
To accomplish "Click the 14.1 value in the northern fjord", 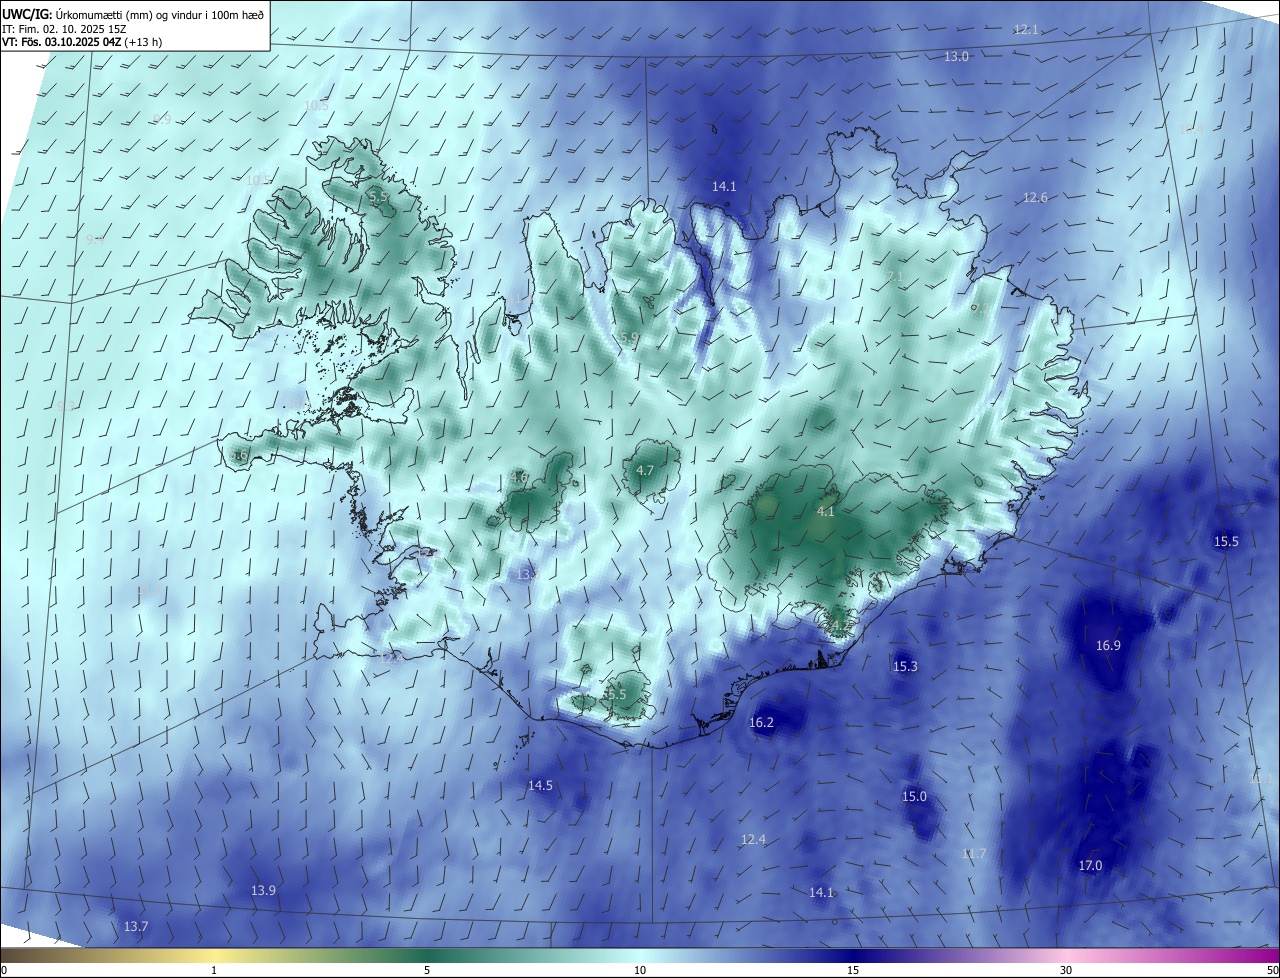I will [x=724, y=186].
